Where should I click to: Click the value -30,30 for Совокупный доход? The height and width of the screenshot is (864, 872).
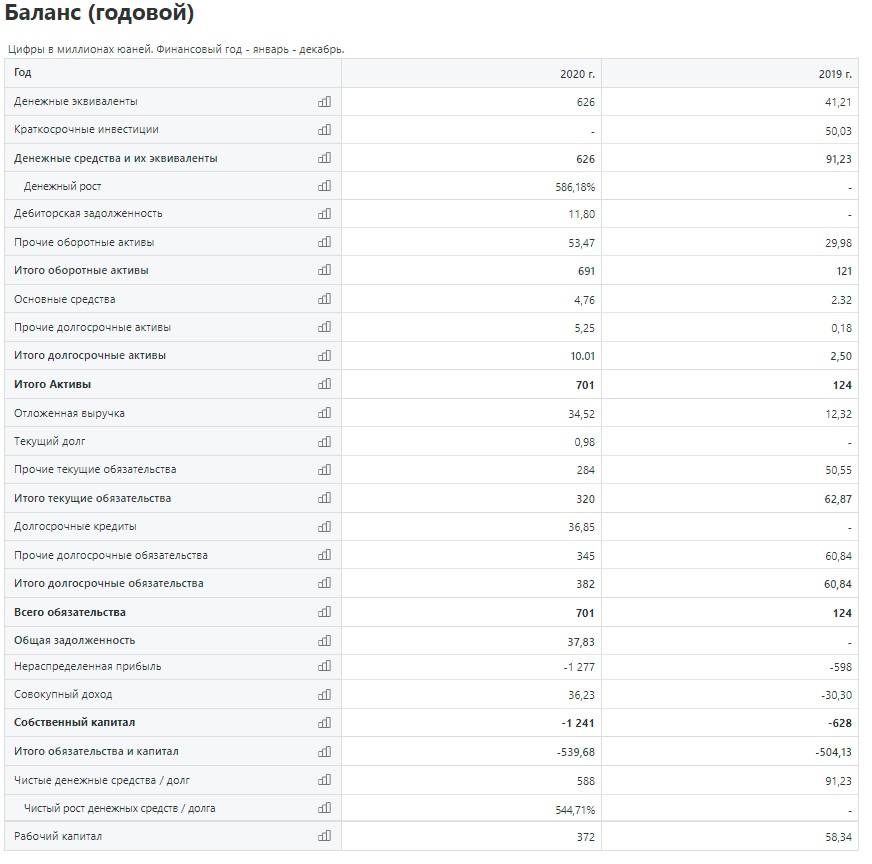tap(836, 695)
